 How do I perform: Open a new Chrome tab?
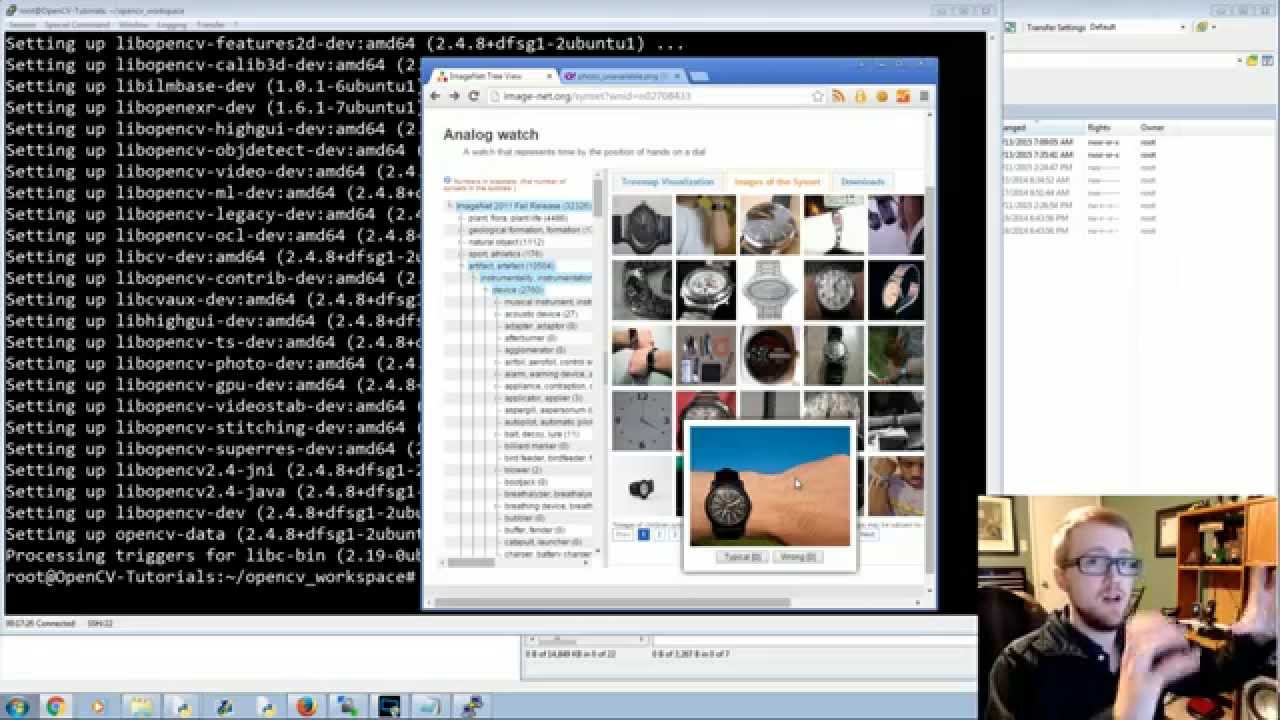(x=699, y=76)
